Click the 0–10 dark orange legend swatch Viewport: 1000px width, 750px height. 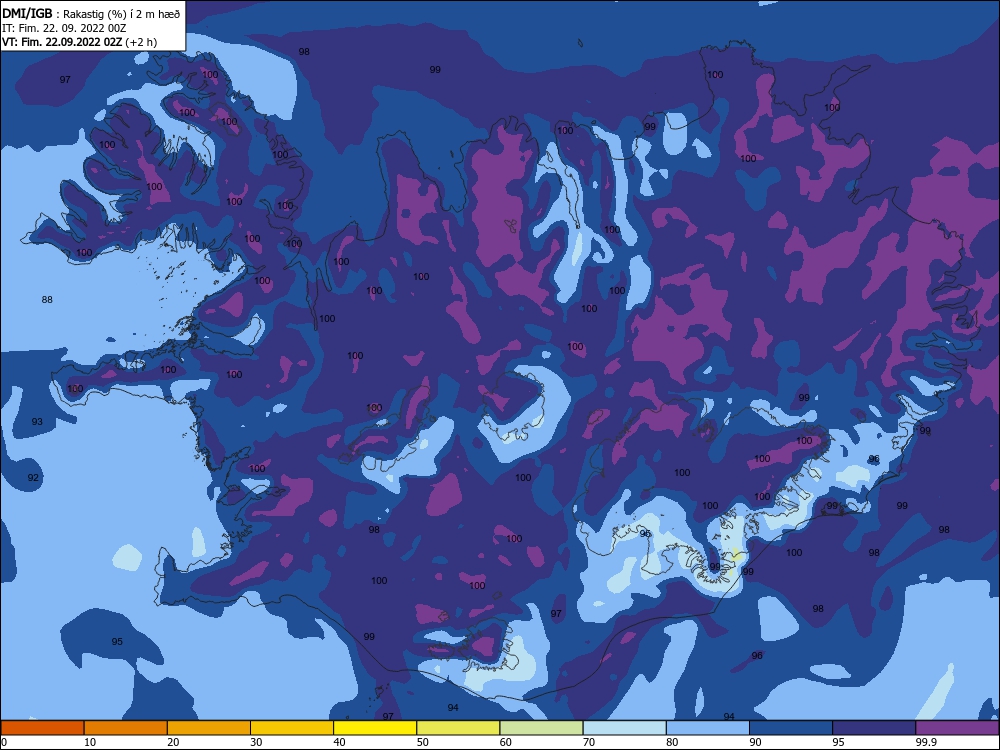coord(42,728)
